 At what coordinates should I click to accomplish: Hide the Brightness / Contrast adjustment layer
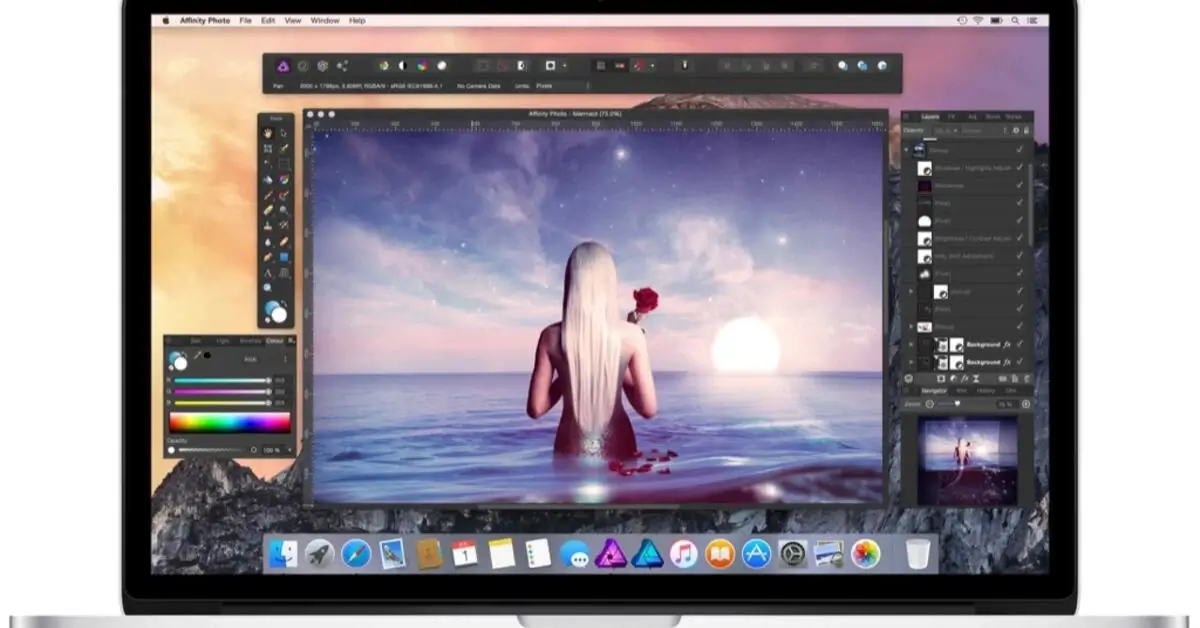1020,238
